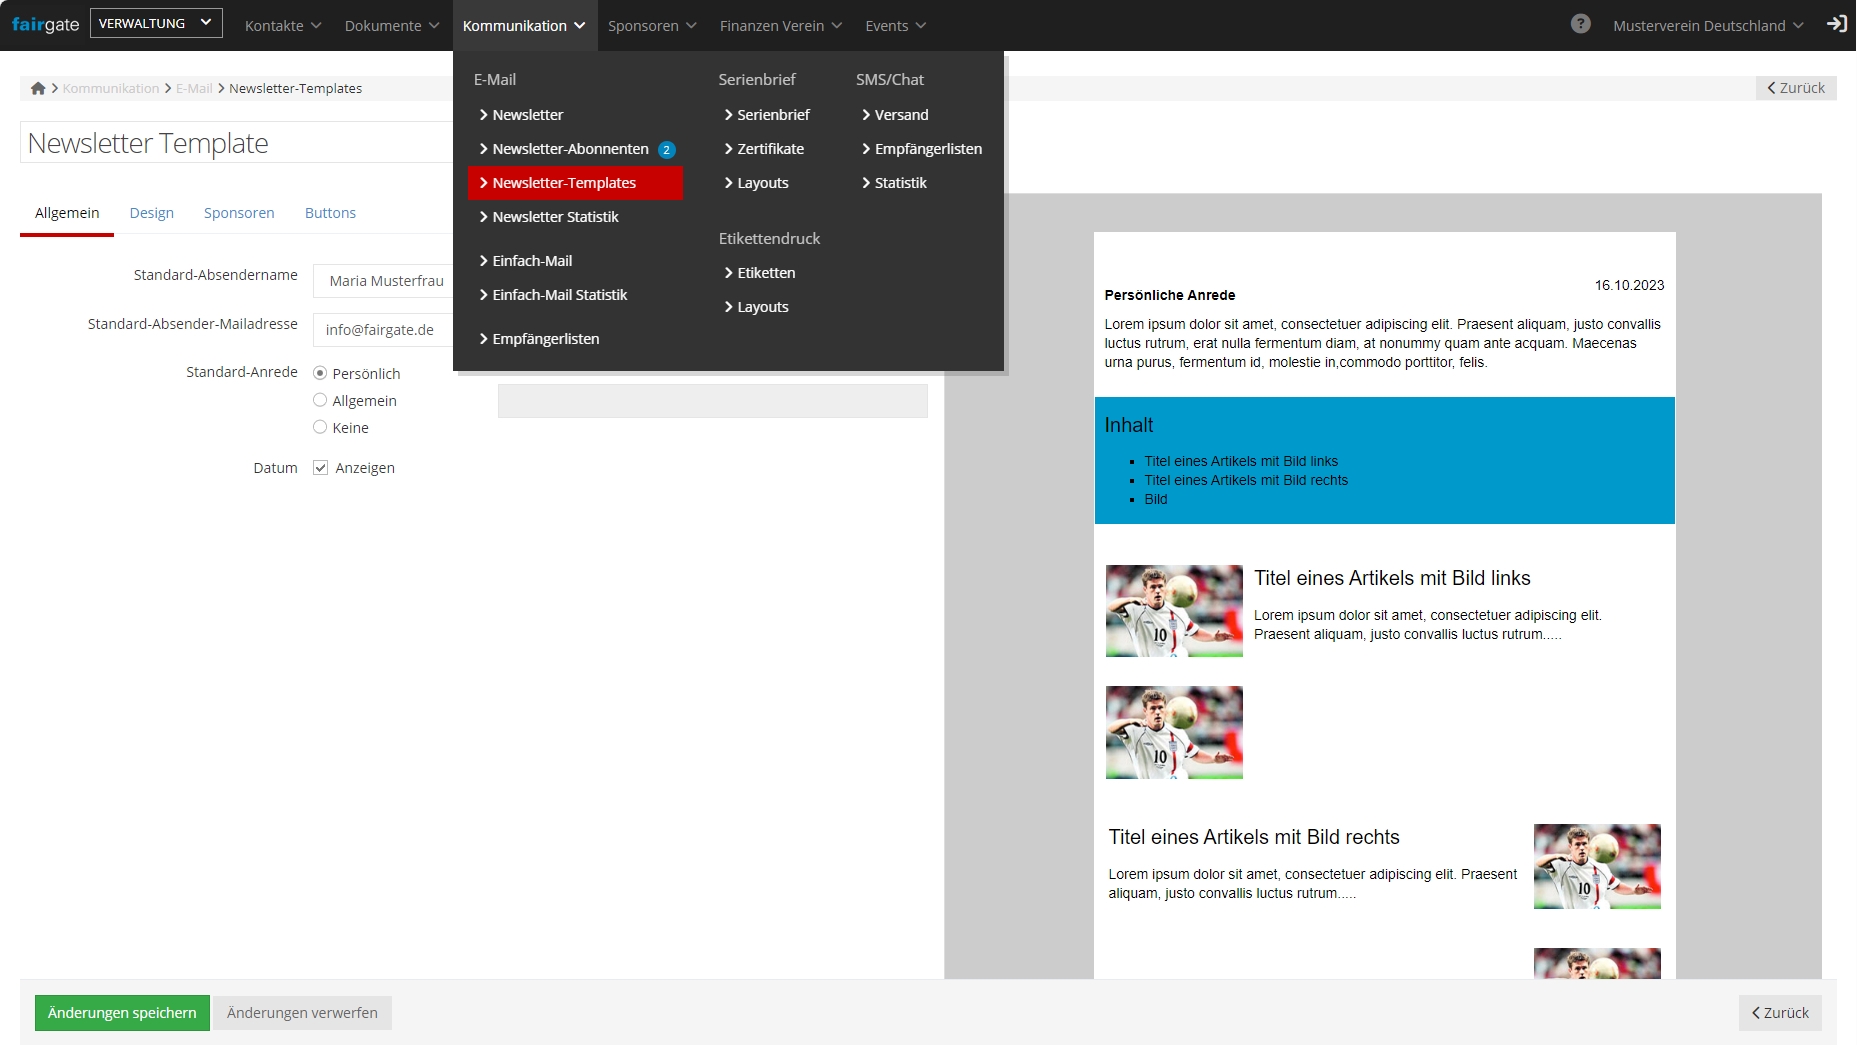The width and height of the screenshot is (1857, 1045).
Task: Open the help question mark icon
Action: (x=1580, y=24)
